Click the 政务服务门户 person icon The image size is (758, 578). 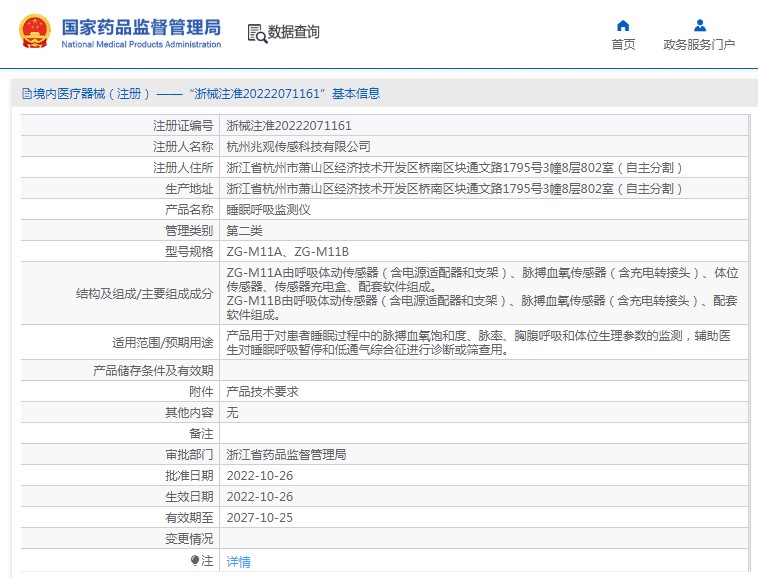[699, 25]
